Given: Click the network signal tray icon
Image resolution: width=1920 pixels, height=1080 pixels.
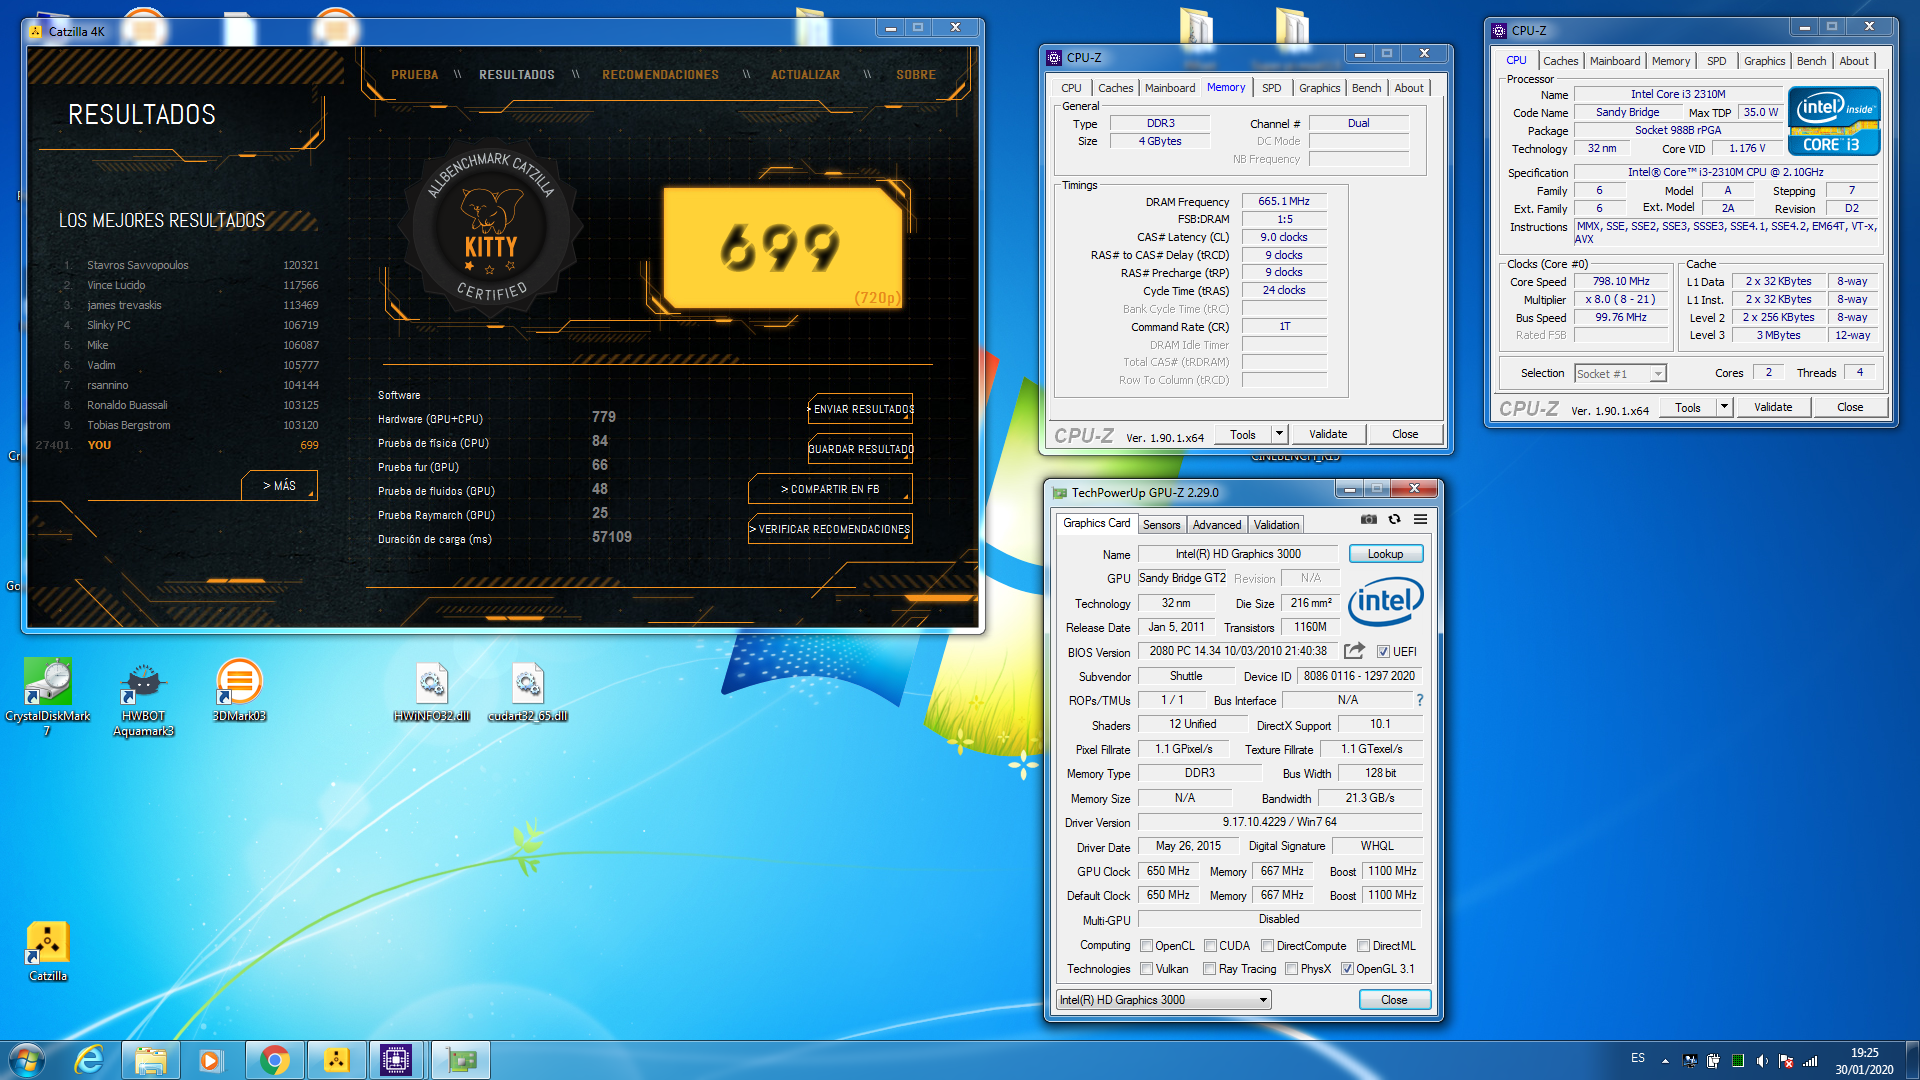Looking at the screenshot, I should (1810, 1061).
